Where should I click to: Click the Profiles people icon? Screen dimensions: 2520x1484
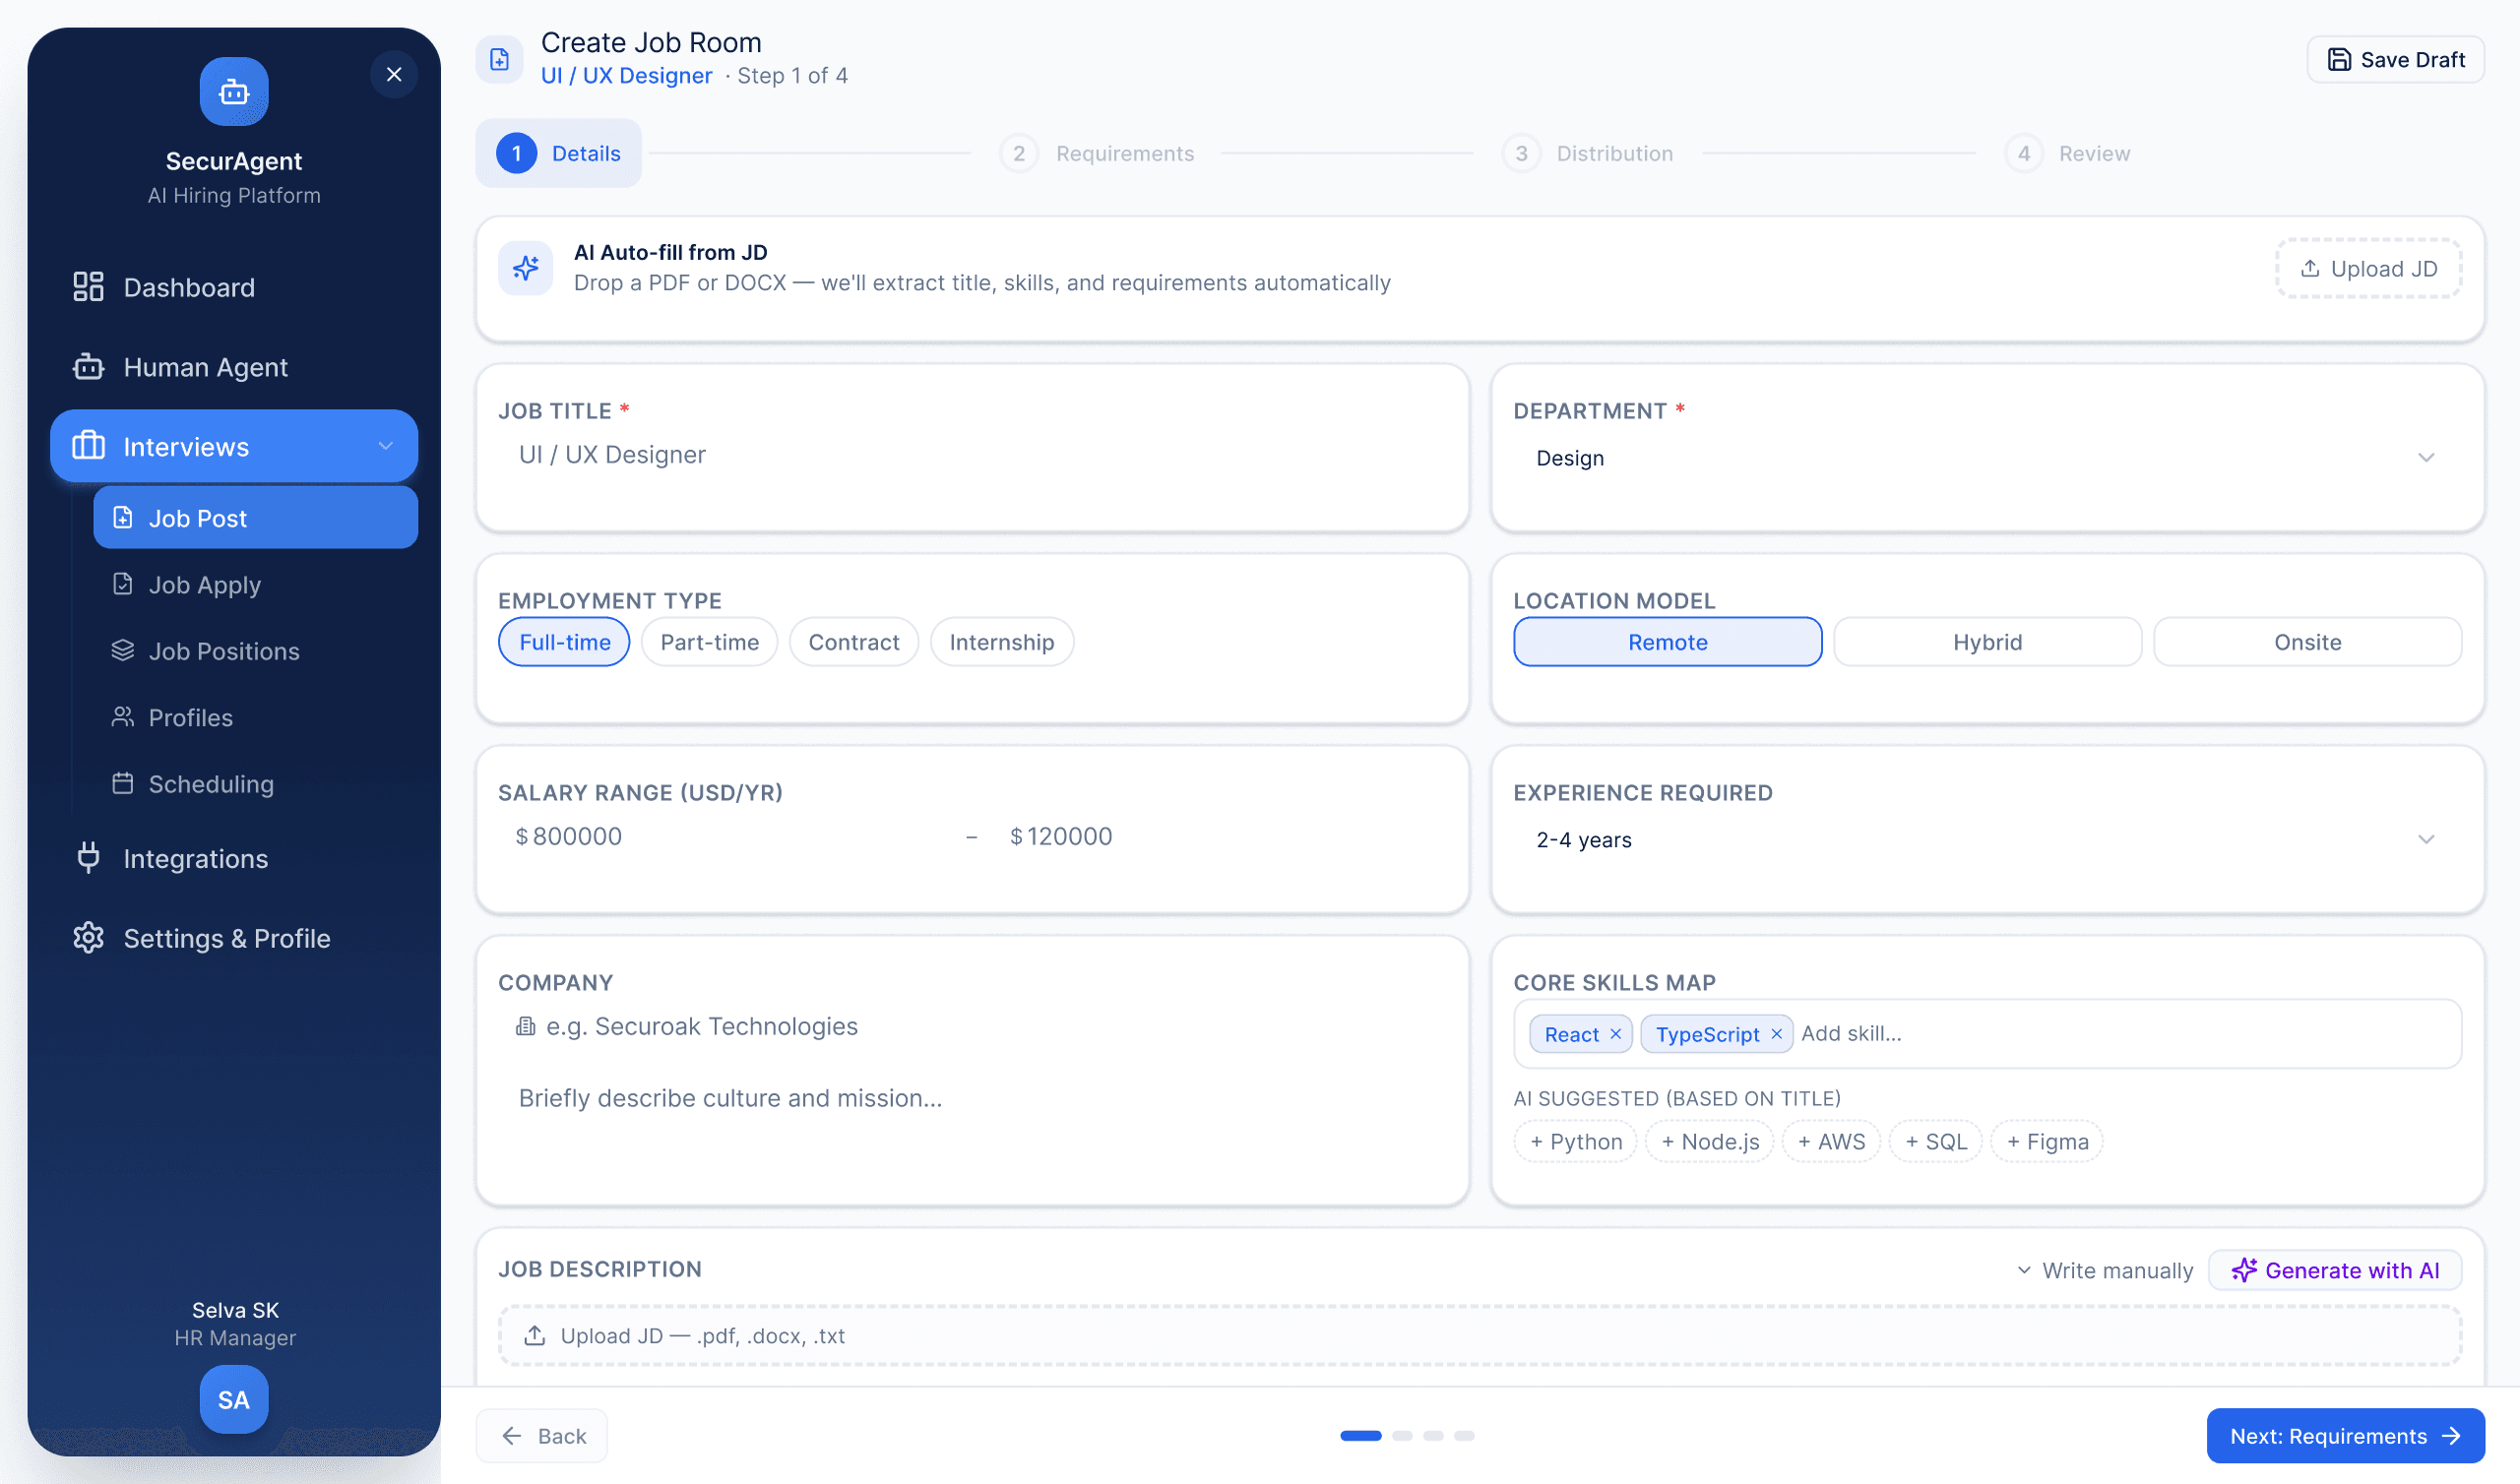pos(123,717)
